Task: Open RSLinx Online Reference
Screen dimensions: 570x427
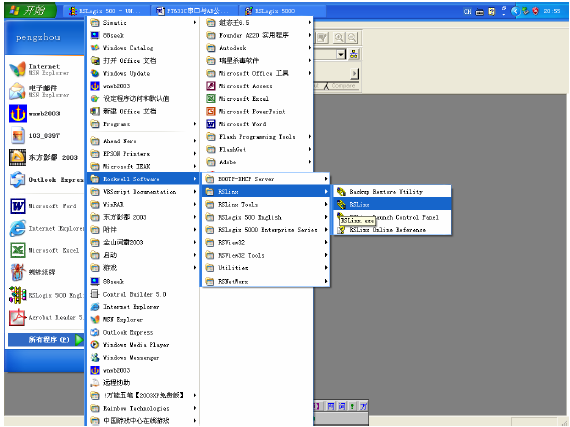Action: pos(392,230)
